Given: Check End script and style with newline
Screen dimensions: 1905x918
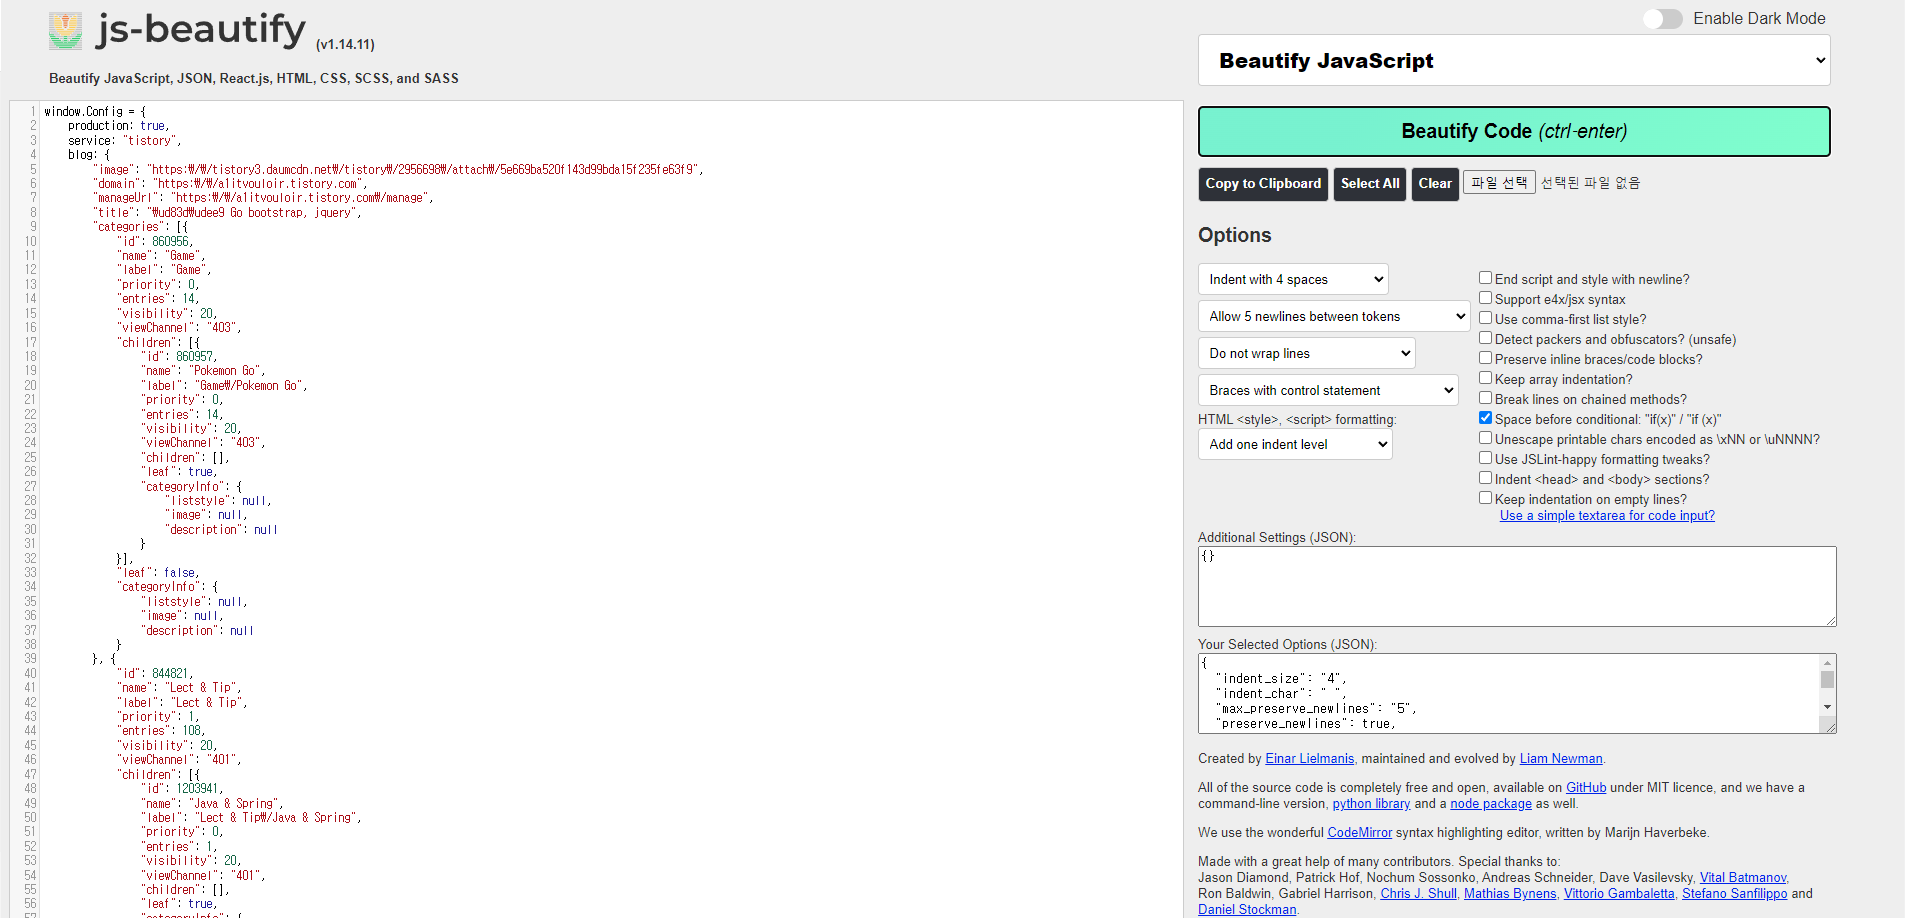Looking at the screenshot, I should coord(1485,278).
